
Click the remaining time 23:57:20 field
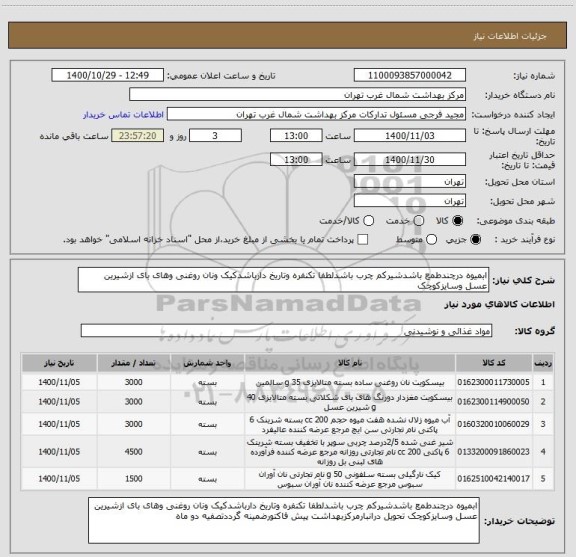(x=138, y=136)
